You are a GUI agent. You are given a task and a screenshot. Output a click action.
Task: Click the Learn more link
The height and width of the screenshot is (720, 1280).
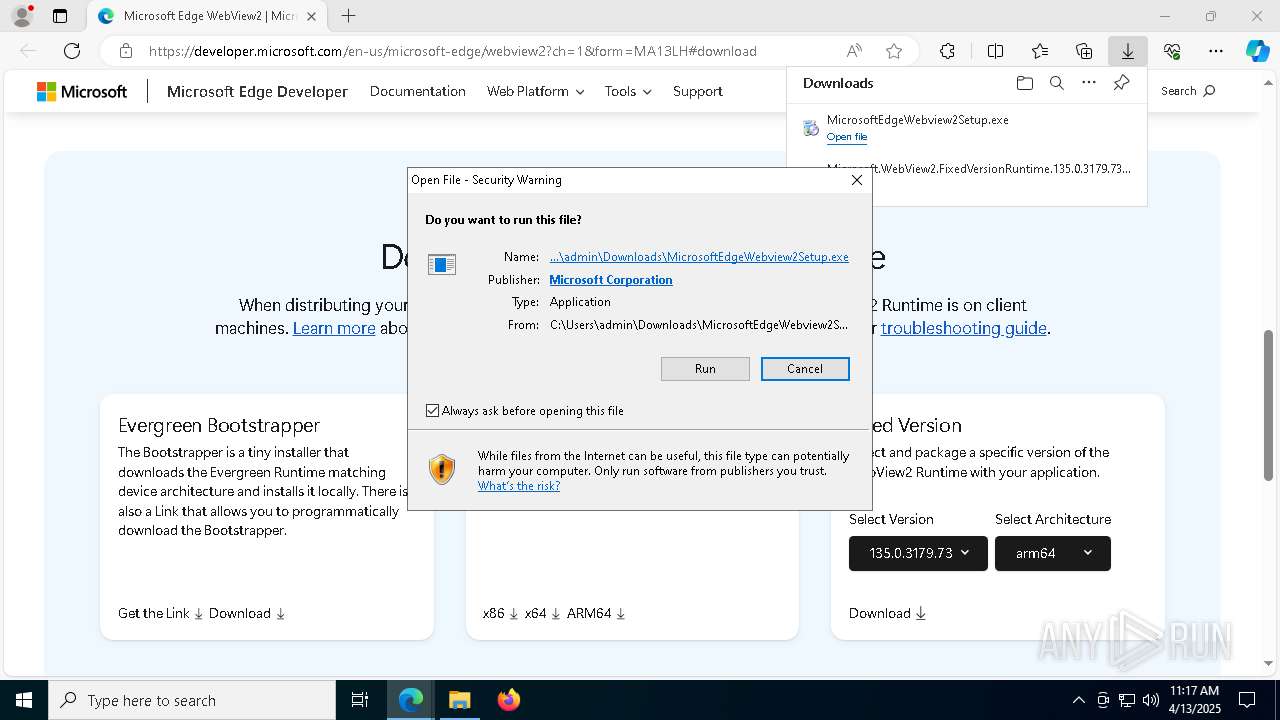pyautogui.click(x=334, y=328)
